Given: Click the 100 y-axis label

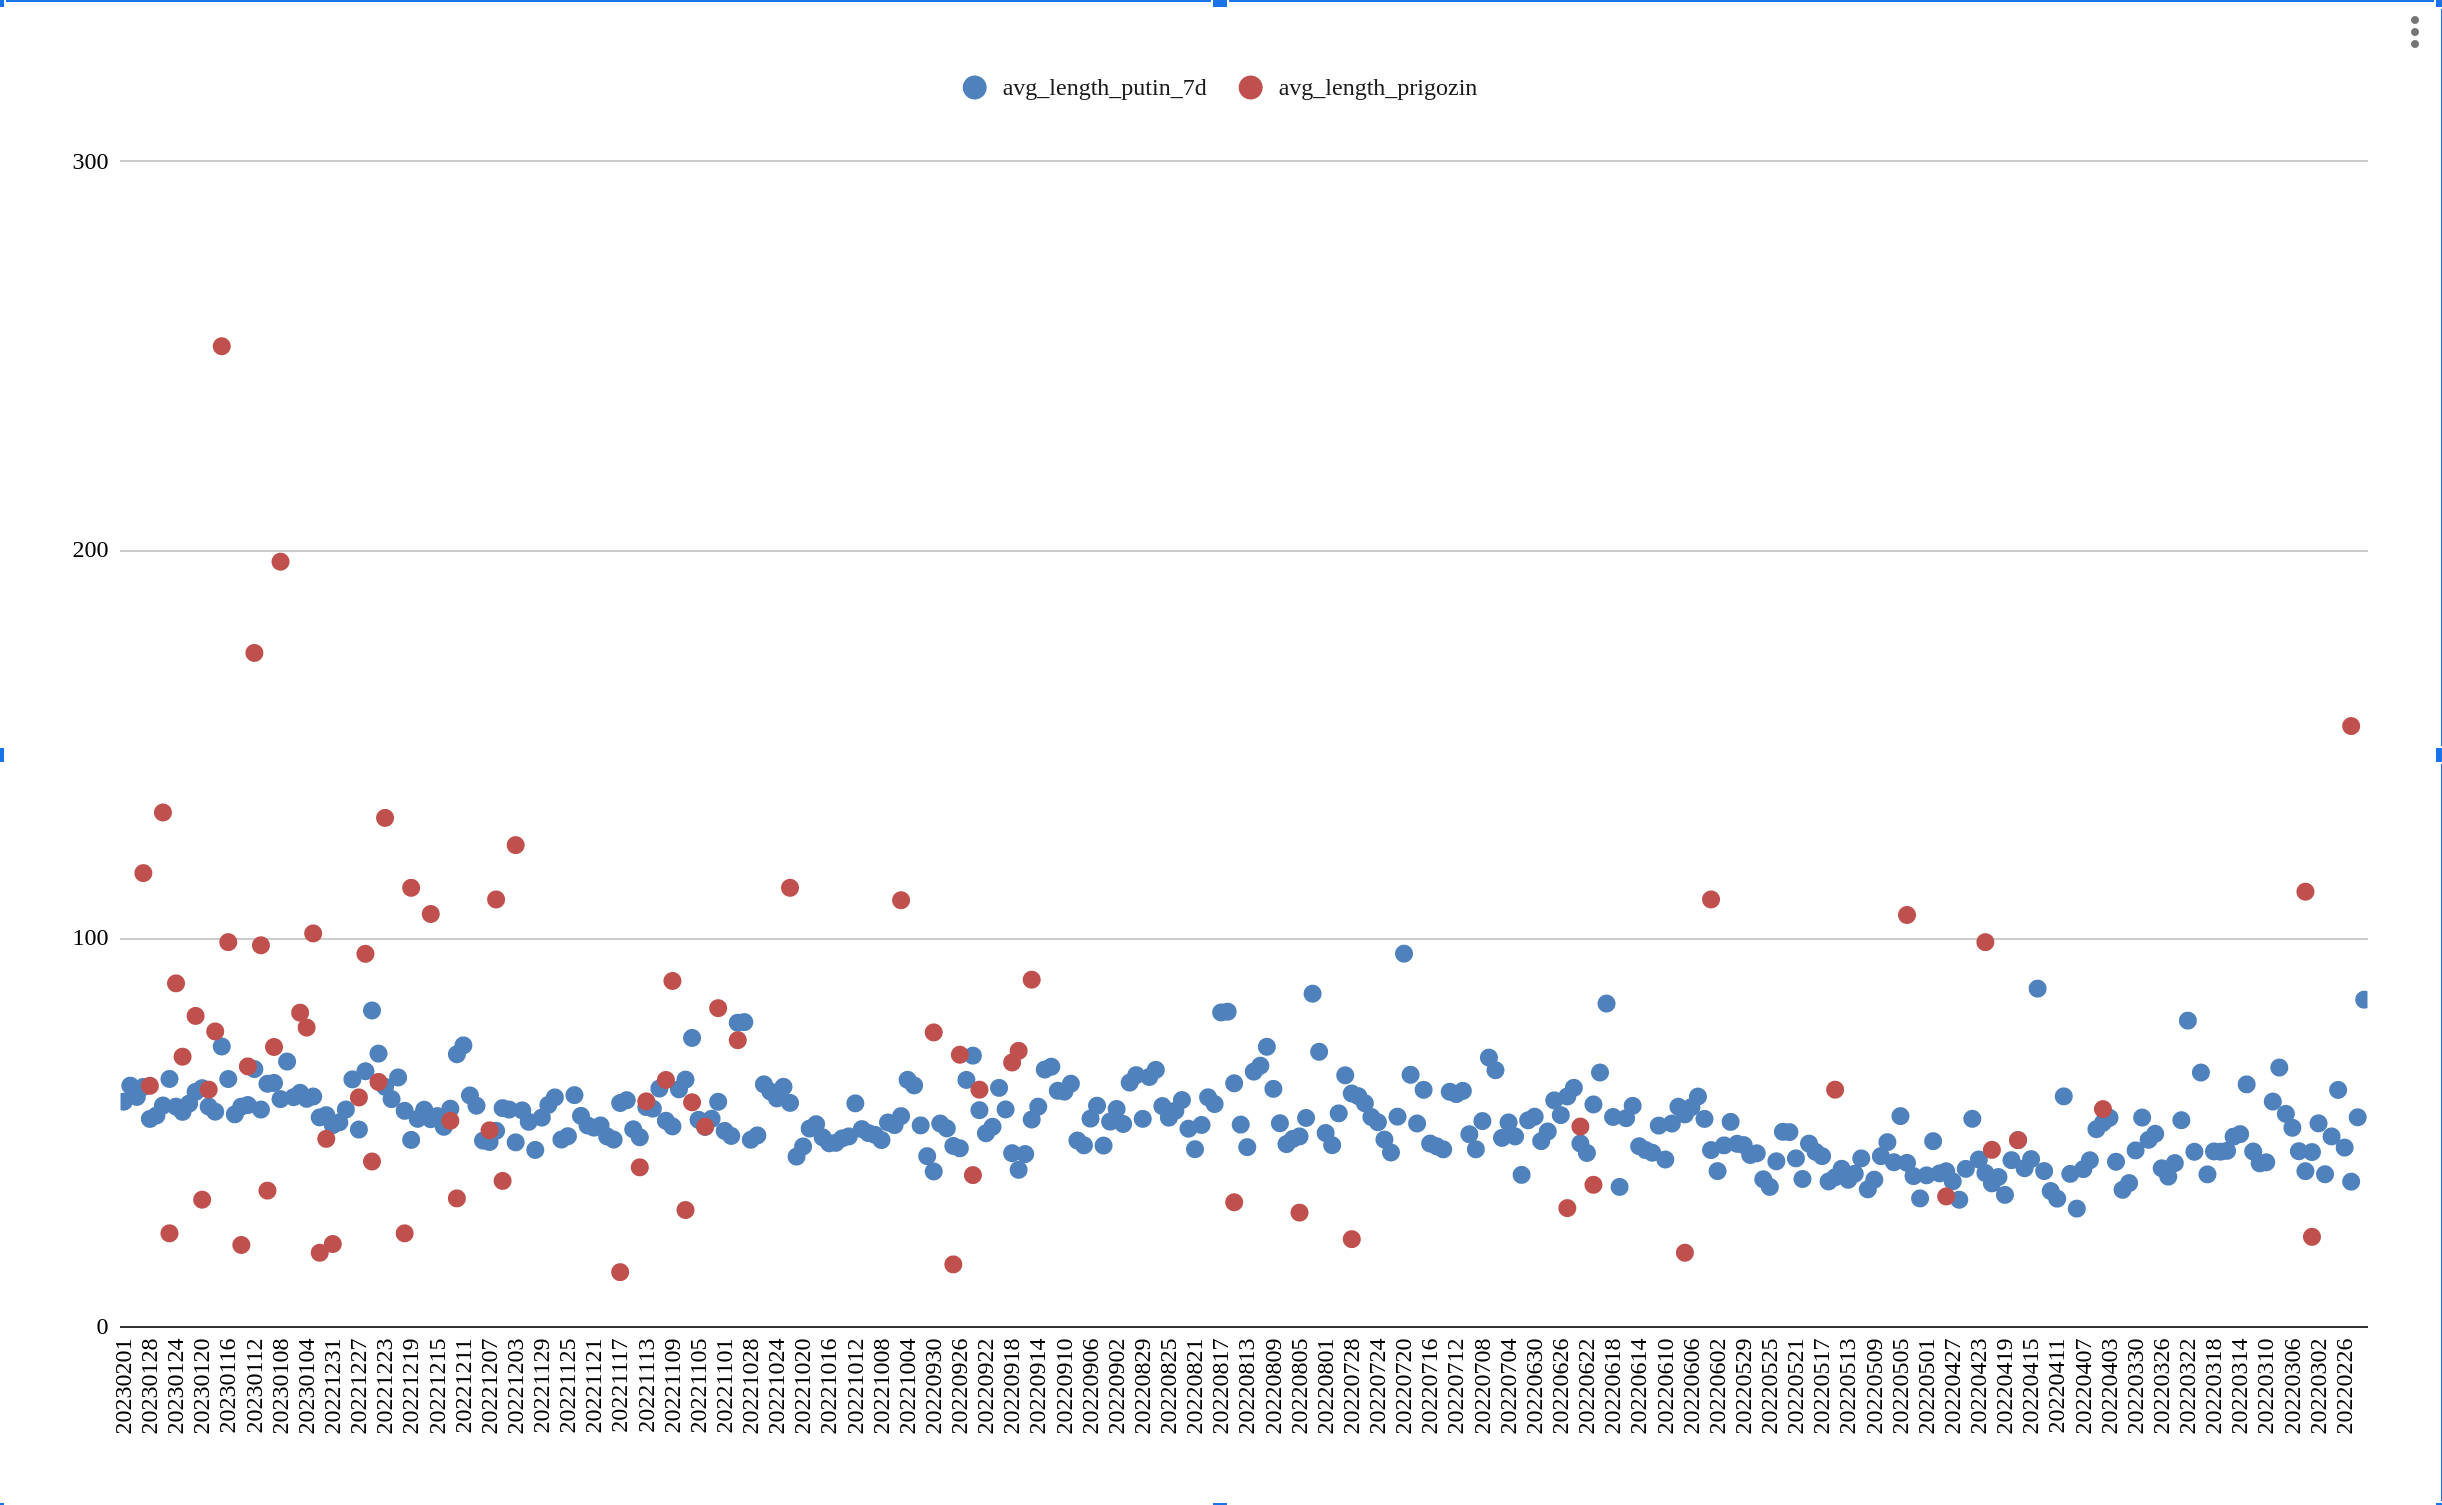Looking at the screenshot, I should point(90,938).
